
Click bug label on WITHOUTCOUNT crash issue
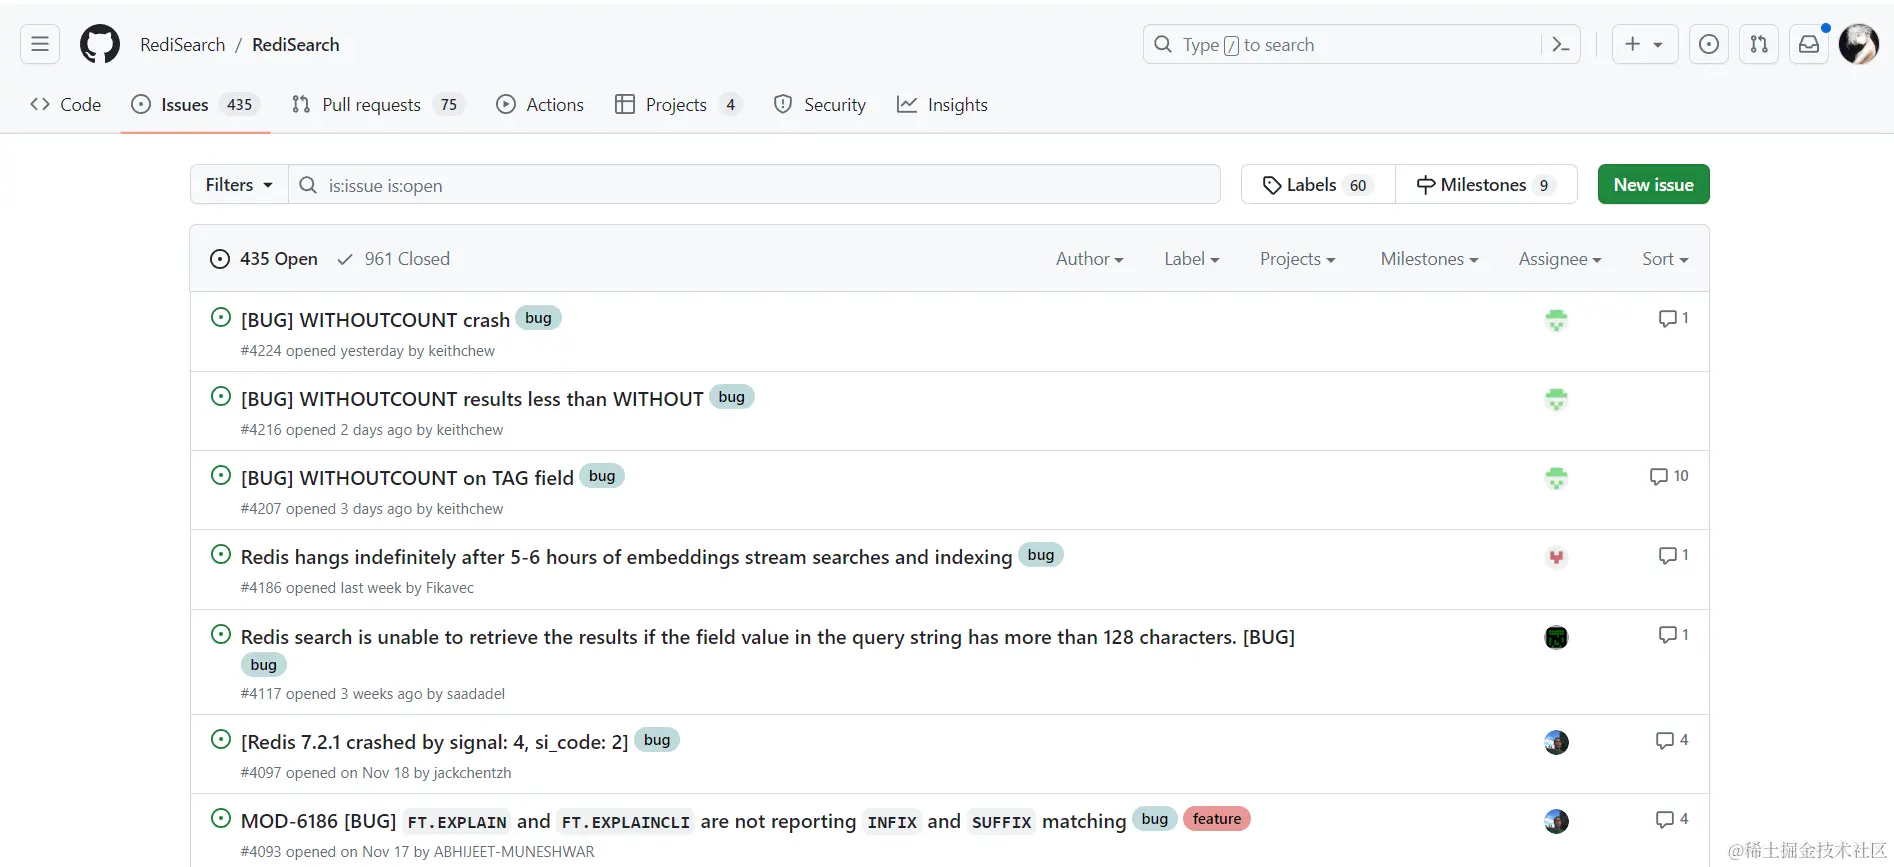coord(538,318)
